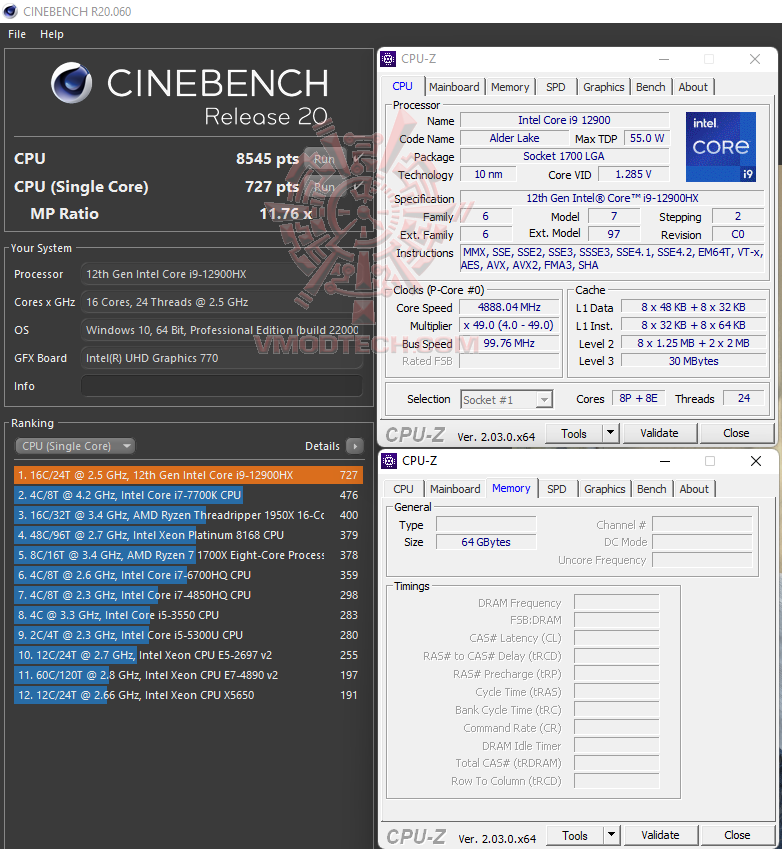Screen dimensions: 782x849
Task: Click the Details arrow icon in Ranking
Action: [355, 446]
